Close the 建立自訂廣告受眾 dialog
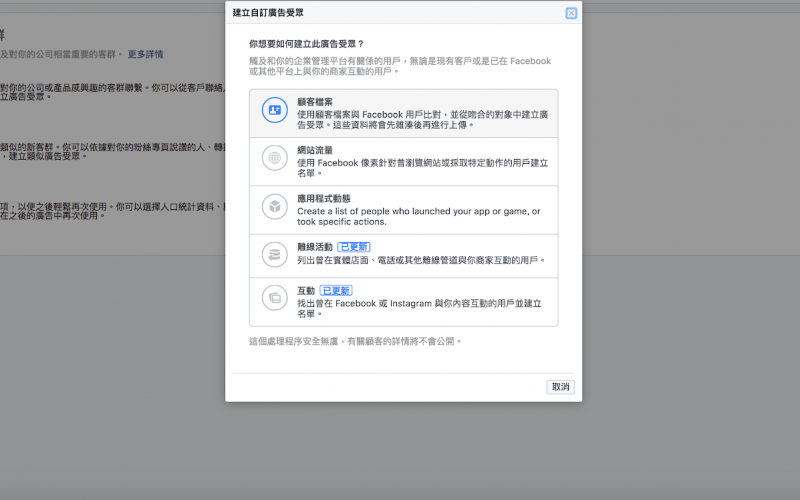The height and width of the screenshot is (500, 800). point(571,13)
